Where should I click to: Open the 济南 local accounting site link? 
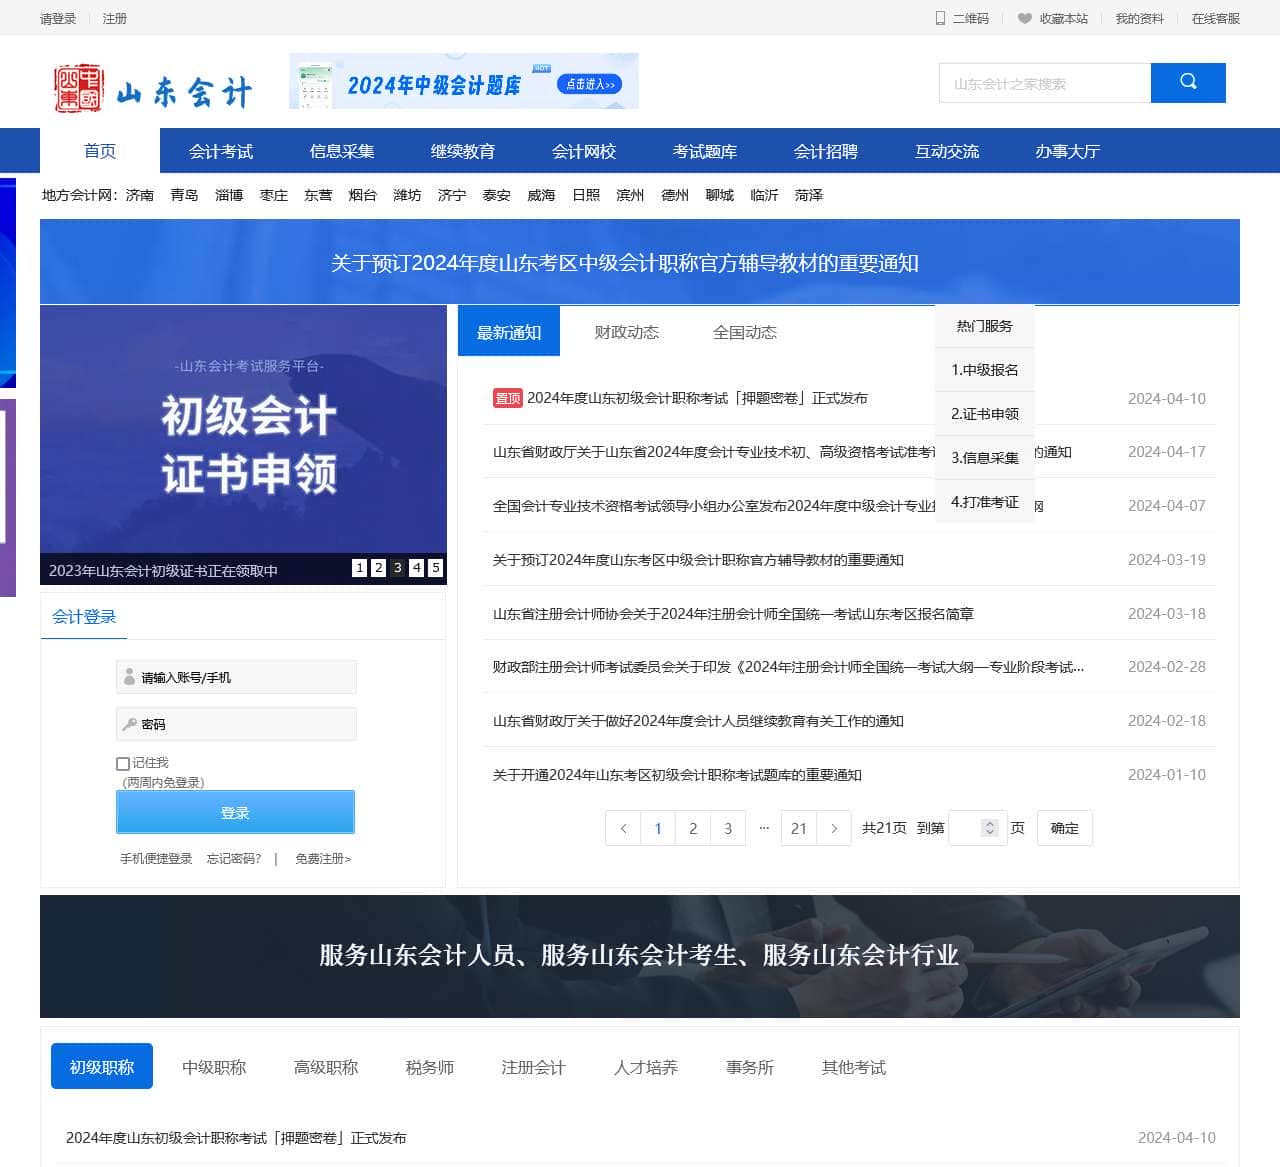click(x=140, y=195)
